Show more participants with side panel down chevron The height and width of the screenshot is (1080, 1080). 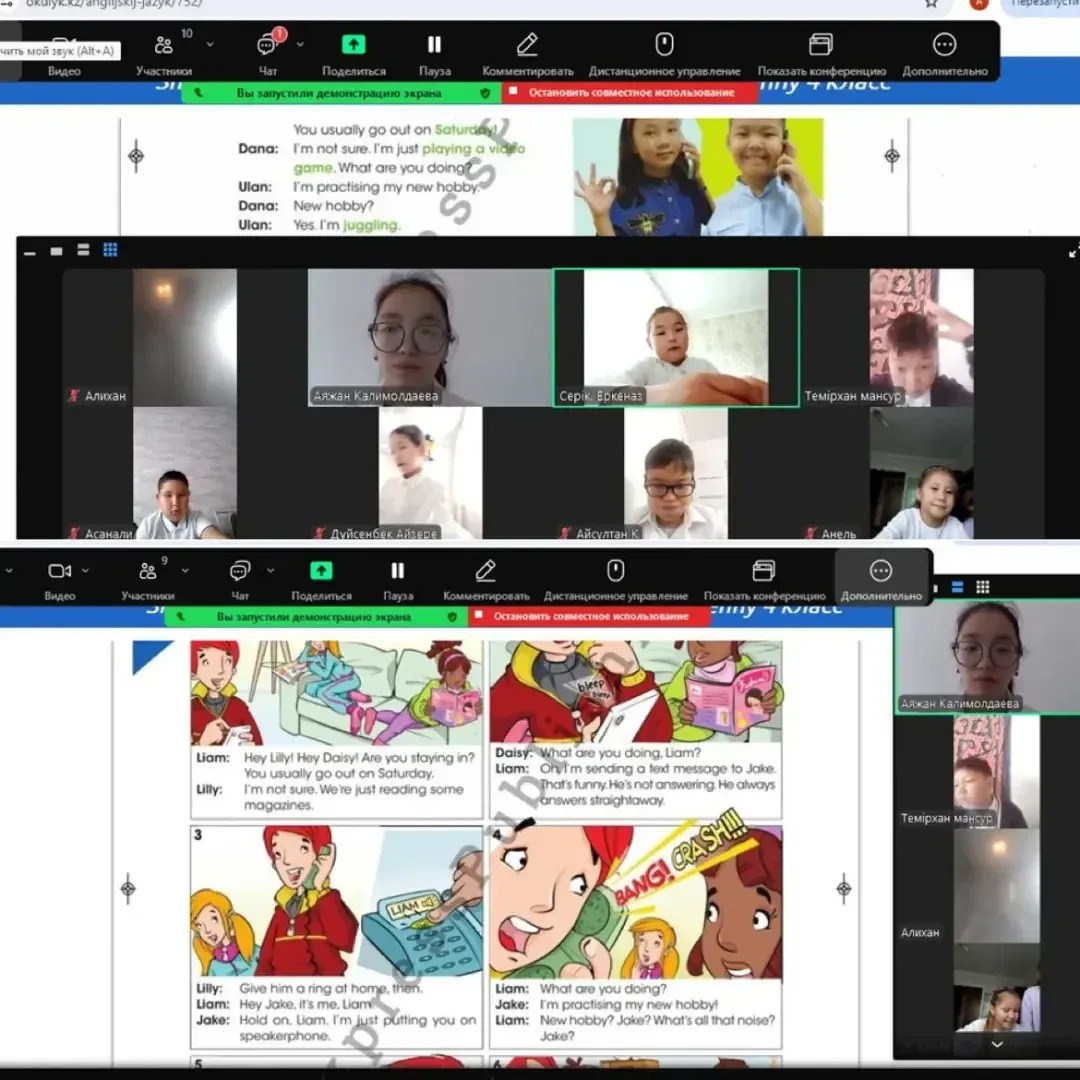point(997,1045)
